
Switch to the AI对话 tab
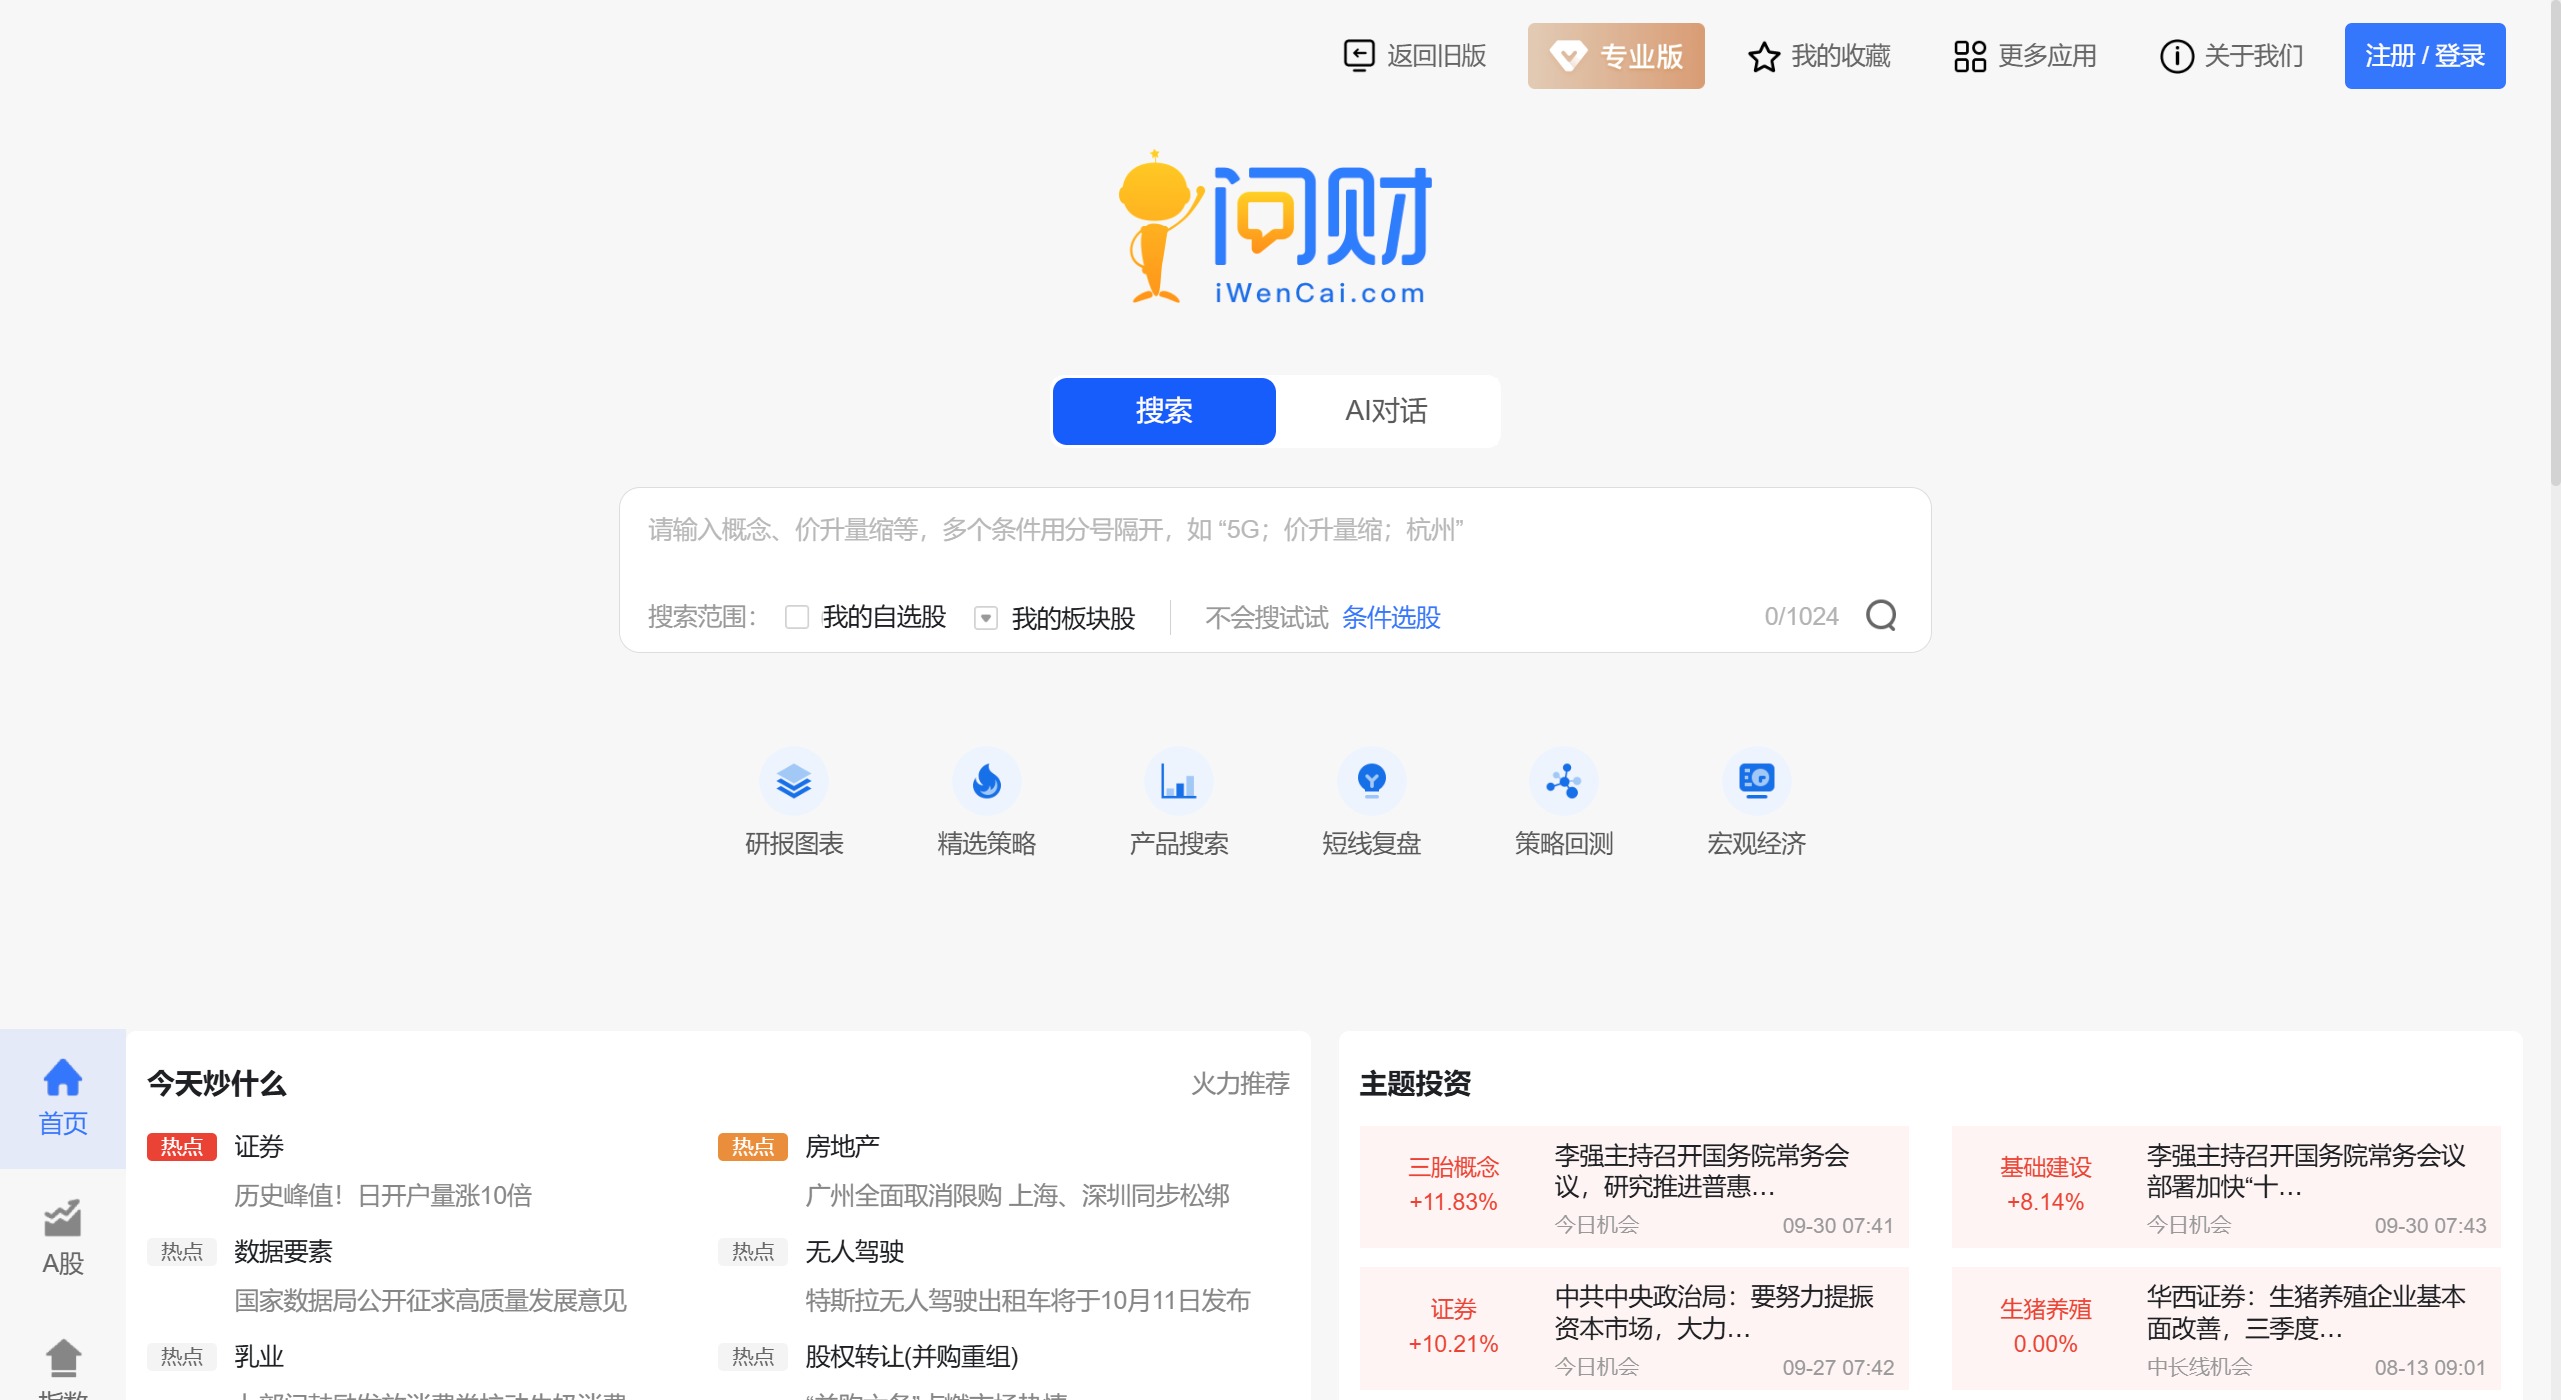[1388, 411]
